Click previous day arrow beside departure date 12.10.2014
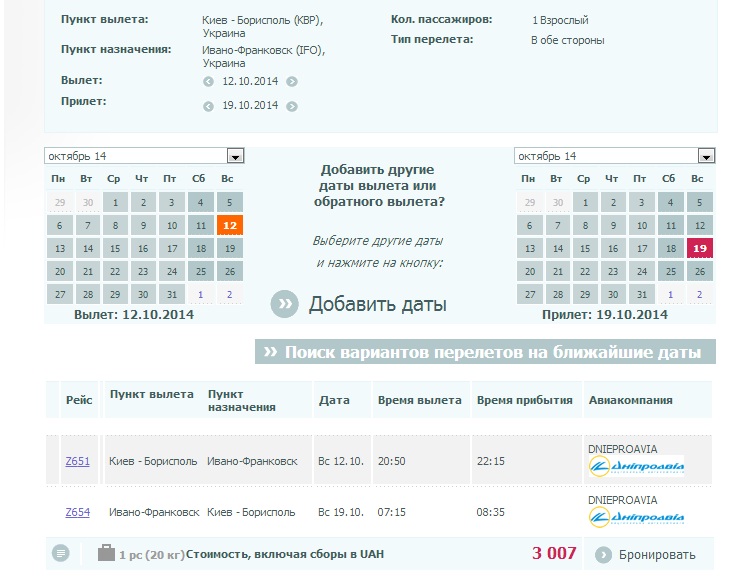Viewport: 753px width, 581px height. point(209,82)
